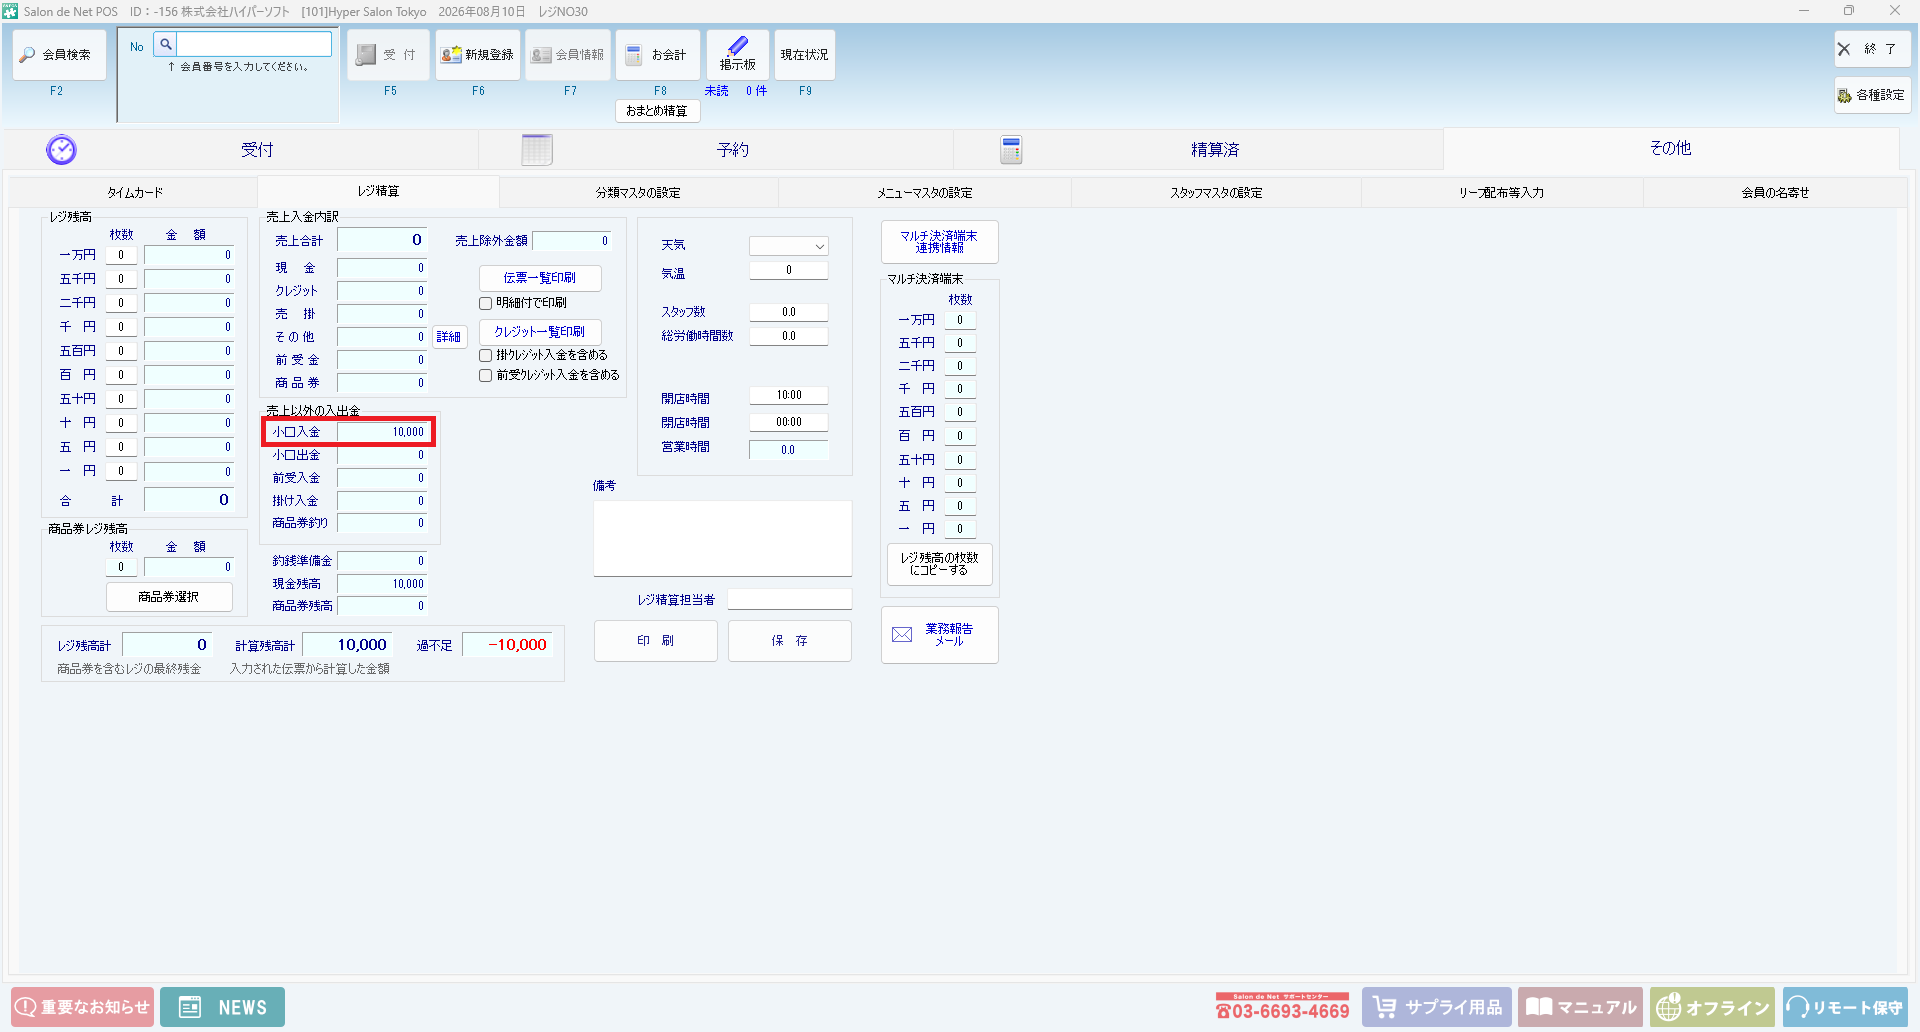Click the 終了 exit button
Viewport: 1920px width, 1032px height.
tap(1872, 49)
